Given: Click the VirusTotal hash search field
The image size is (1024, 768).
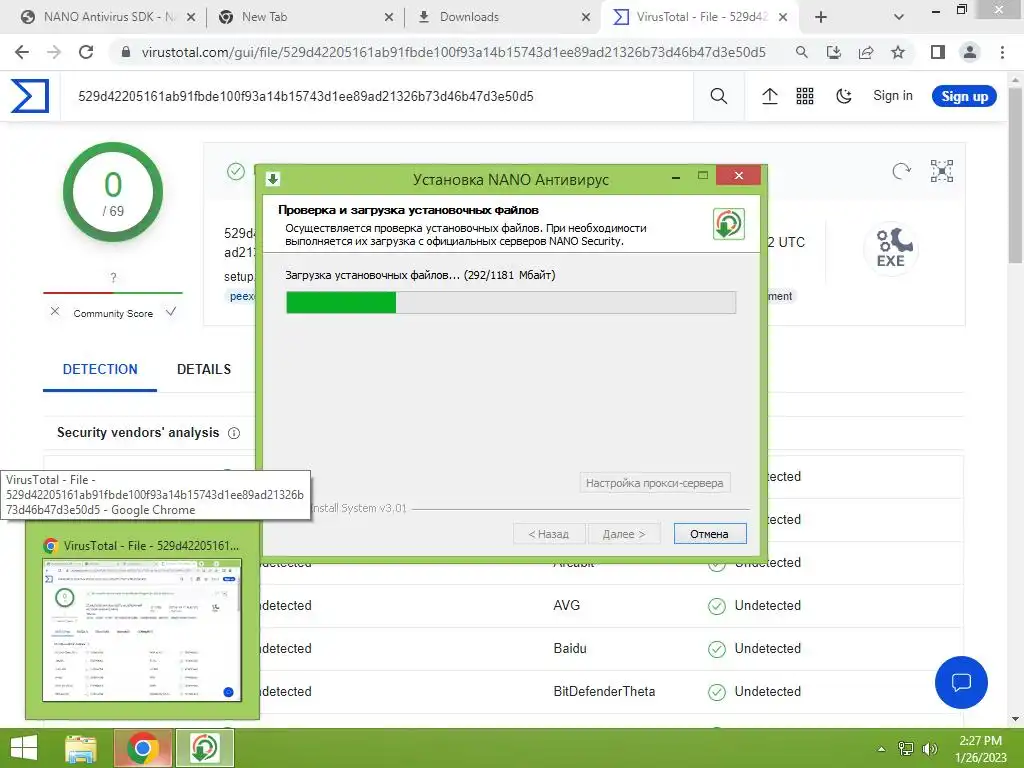Looking at the screenshot, I should tap(376, 97).
